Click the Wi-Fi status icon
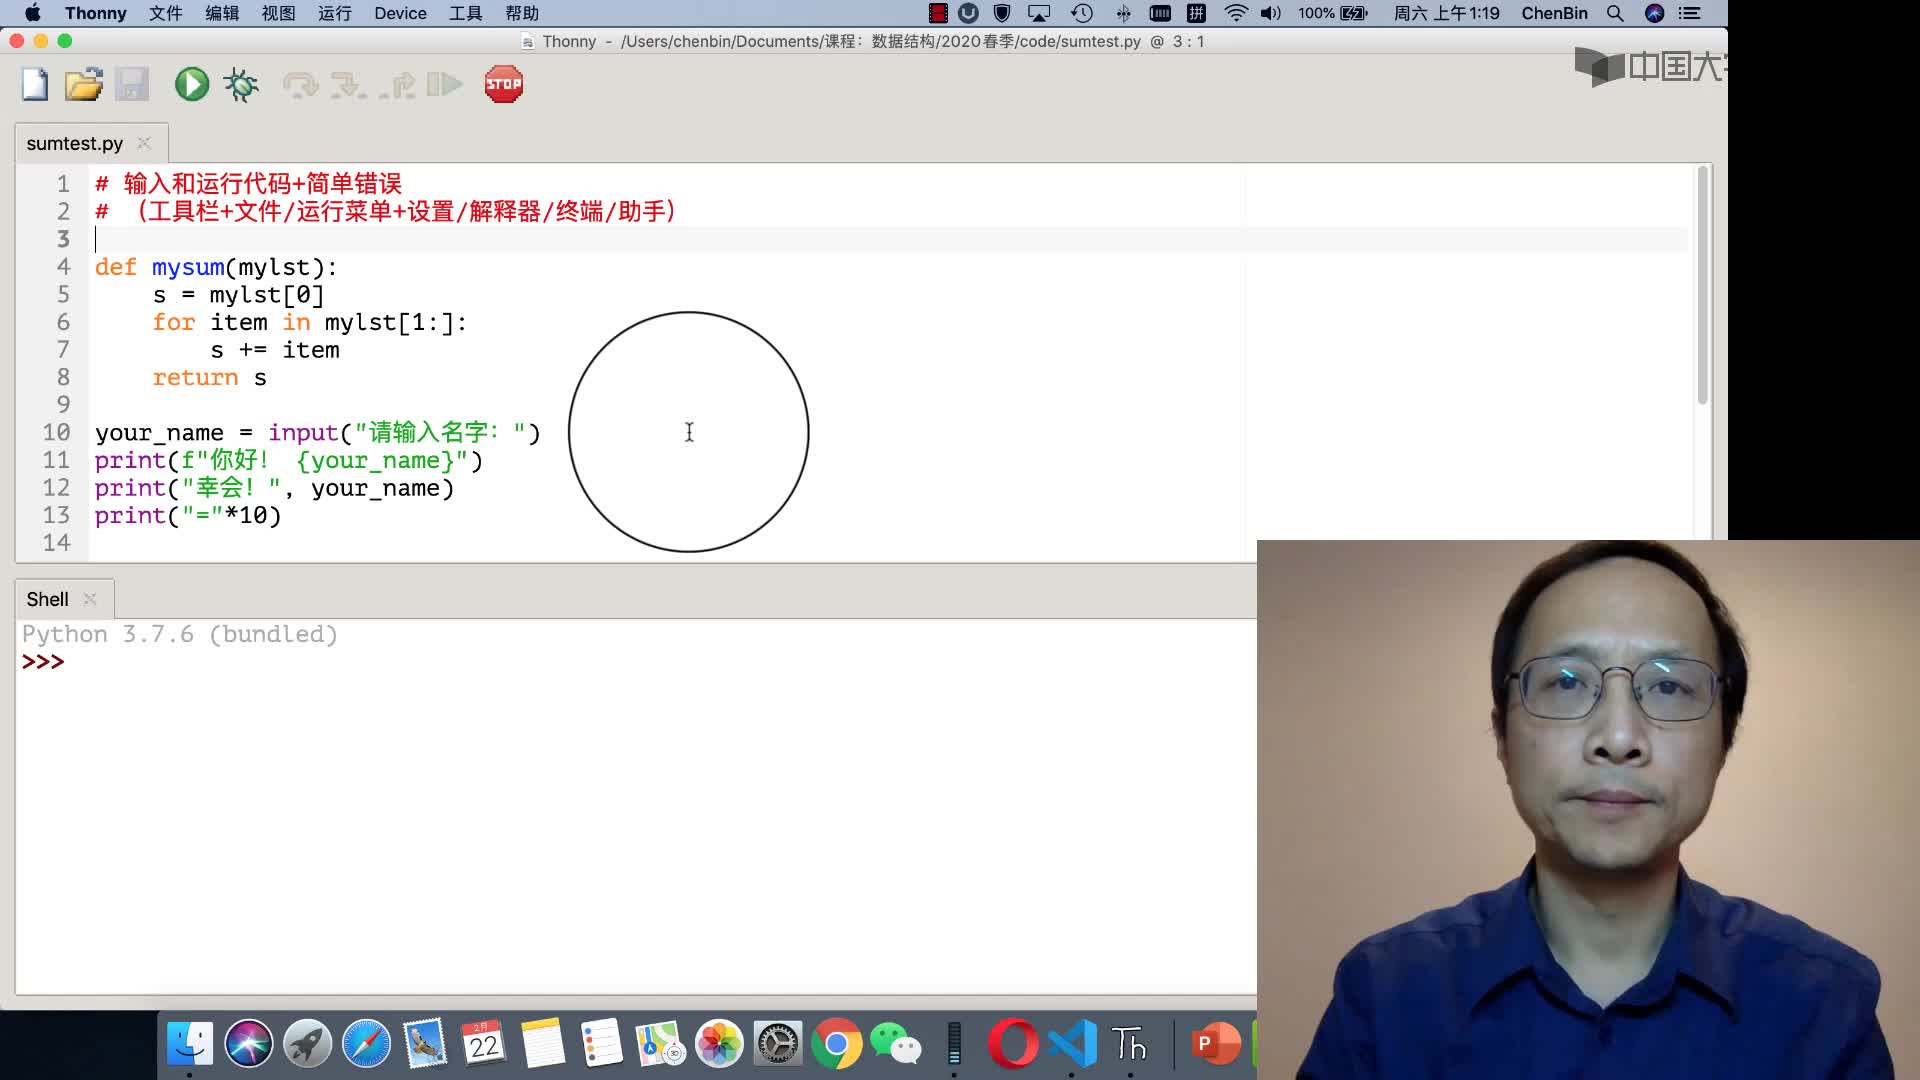 (1236, 13)
